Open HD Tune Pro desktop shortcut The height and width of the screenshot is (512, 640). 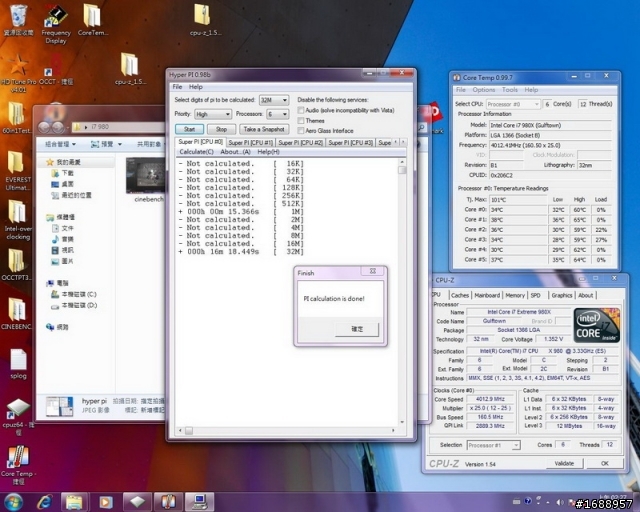pos(18,73)
